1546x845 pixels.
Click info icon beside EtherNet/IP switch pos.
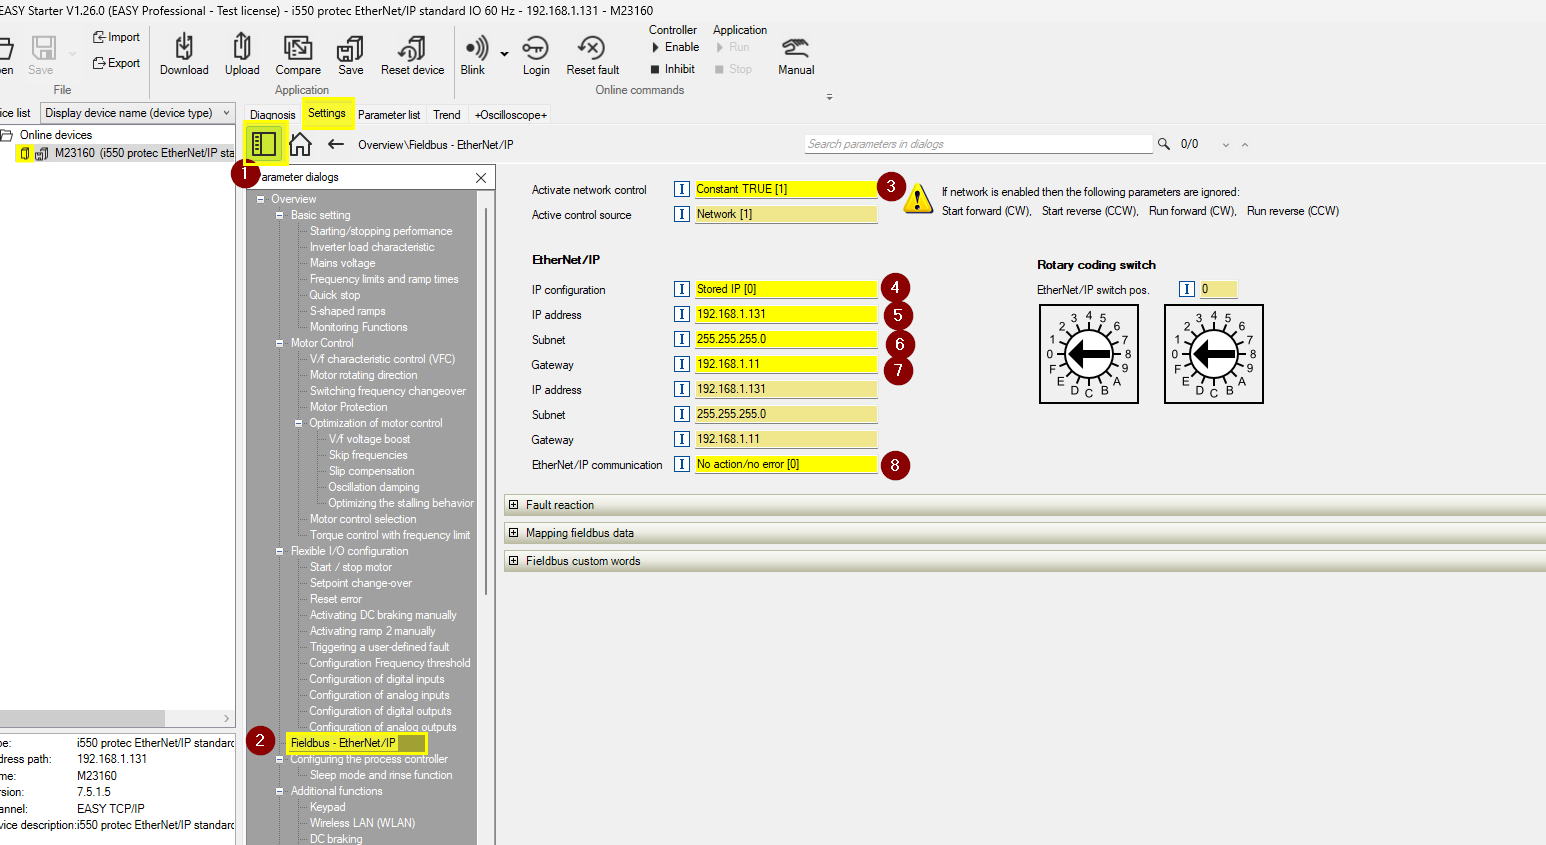pyautogui.click(x=1187, y=289)
